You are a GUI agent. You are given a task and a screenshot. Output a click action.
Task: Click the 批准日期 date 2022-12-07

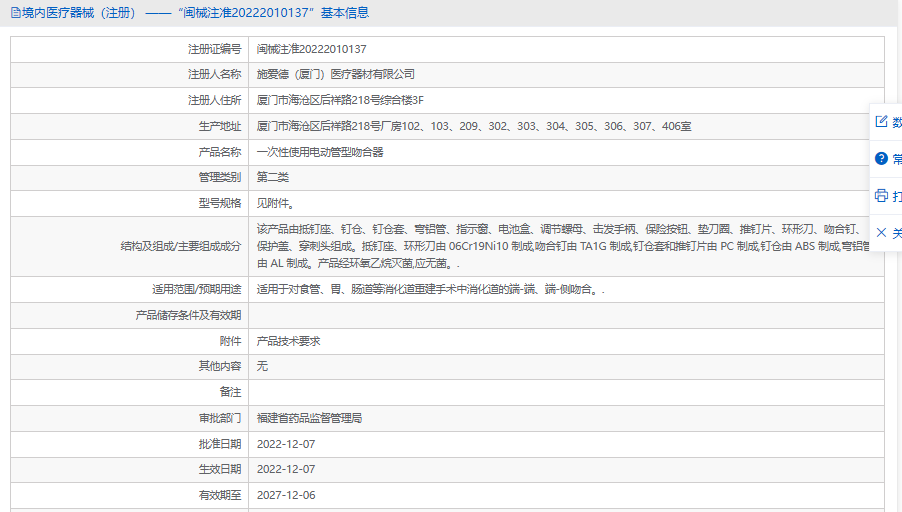286,444
